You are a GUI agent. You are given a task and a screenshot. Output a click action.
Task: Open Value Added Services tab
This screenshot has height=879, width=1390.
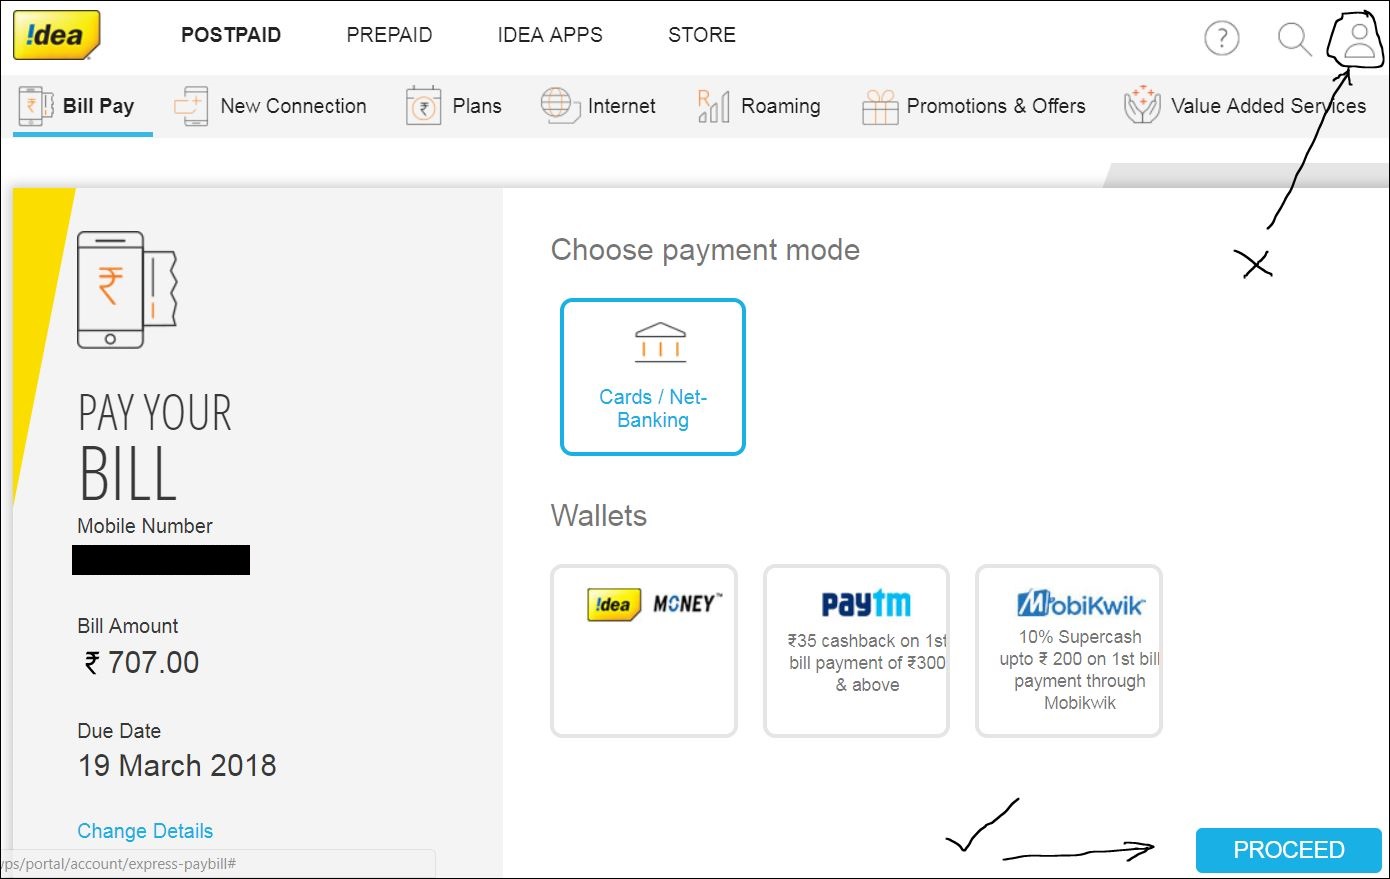[1245, 106]
